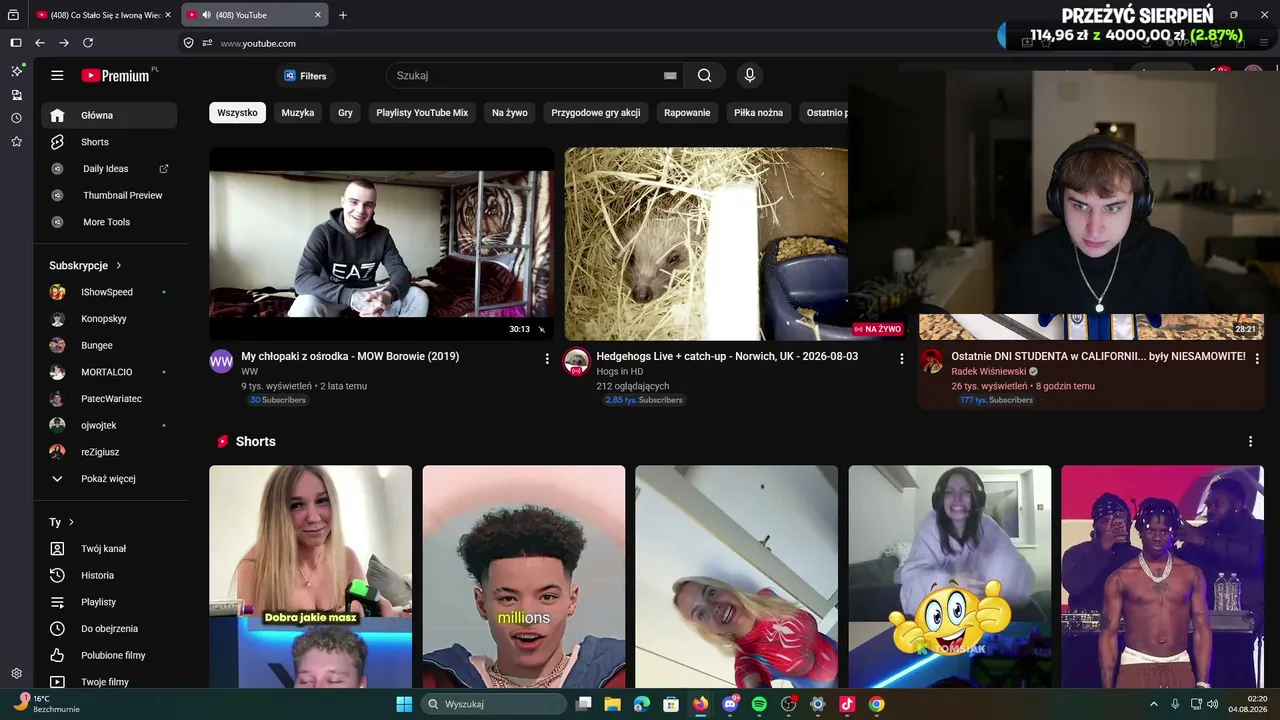Open Hedgehogs Live + catch-up title
The image size is (1280, 720).
point(727,356)
